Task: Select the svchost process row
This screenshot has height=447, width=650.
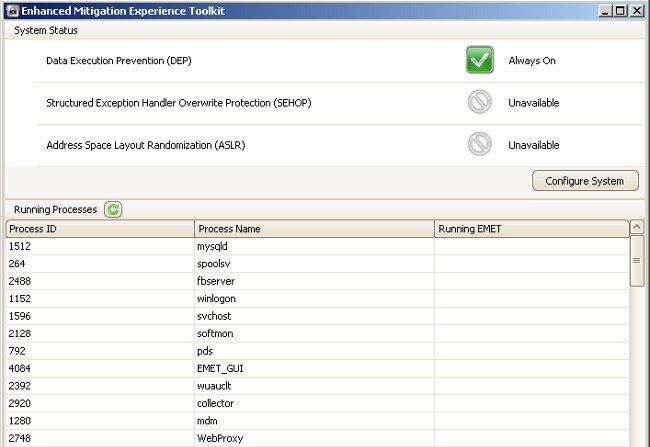Action: (318, 316)
